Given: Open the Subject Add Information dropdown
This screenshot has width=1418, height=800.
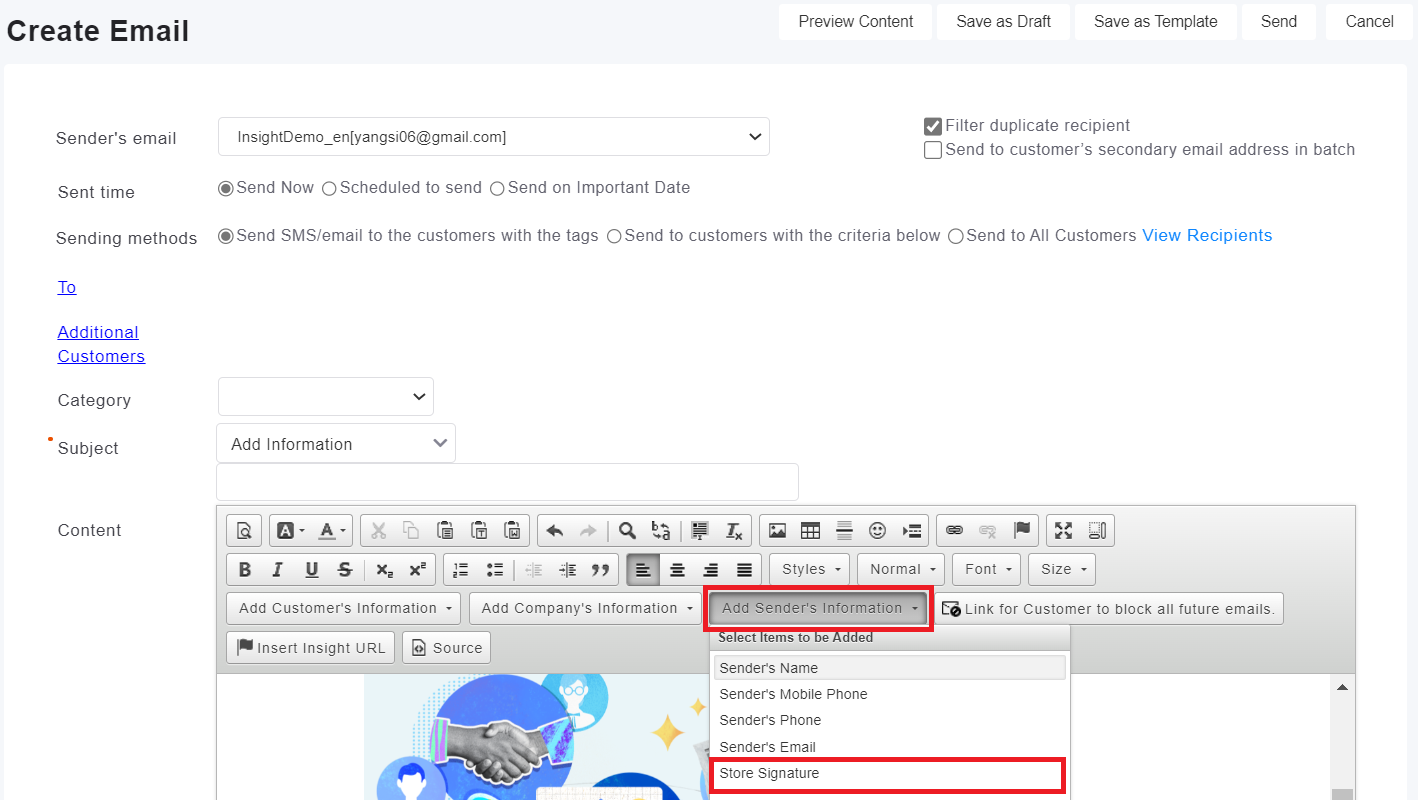Looking at the screenshot, I should click(x=336, y=443).
